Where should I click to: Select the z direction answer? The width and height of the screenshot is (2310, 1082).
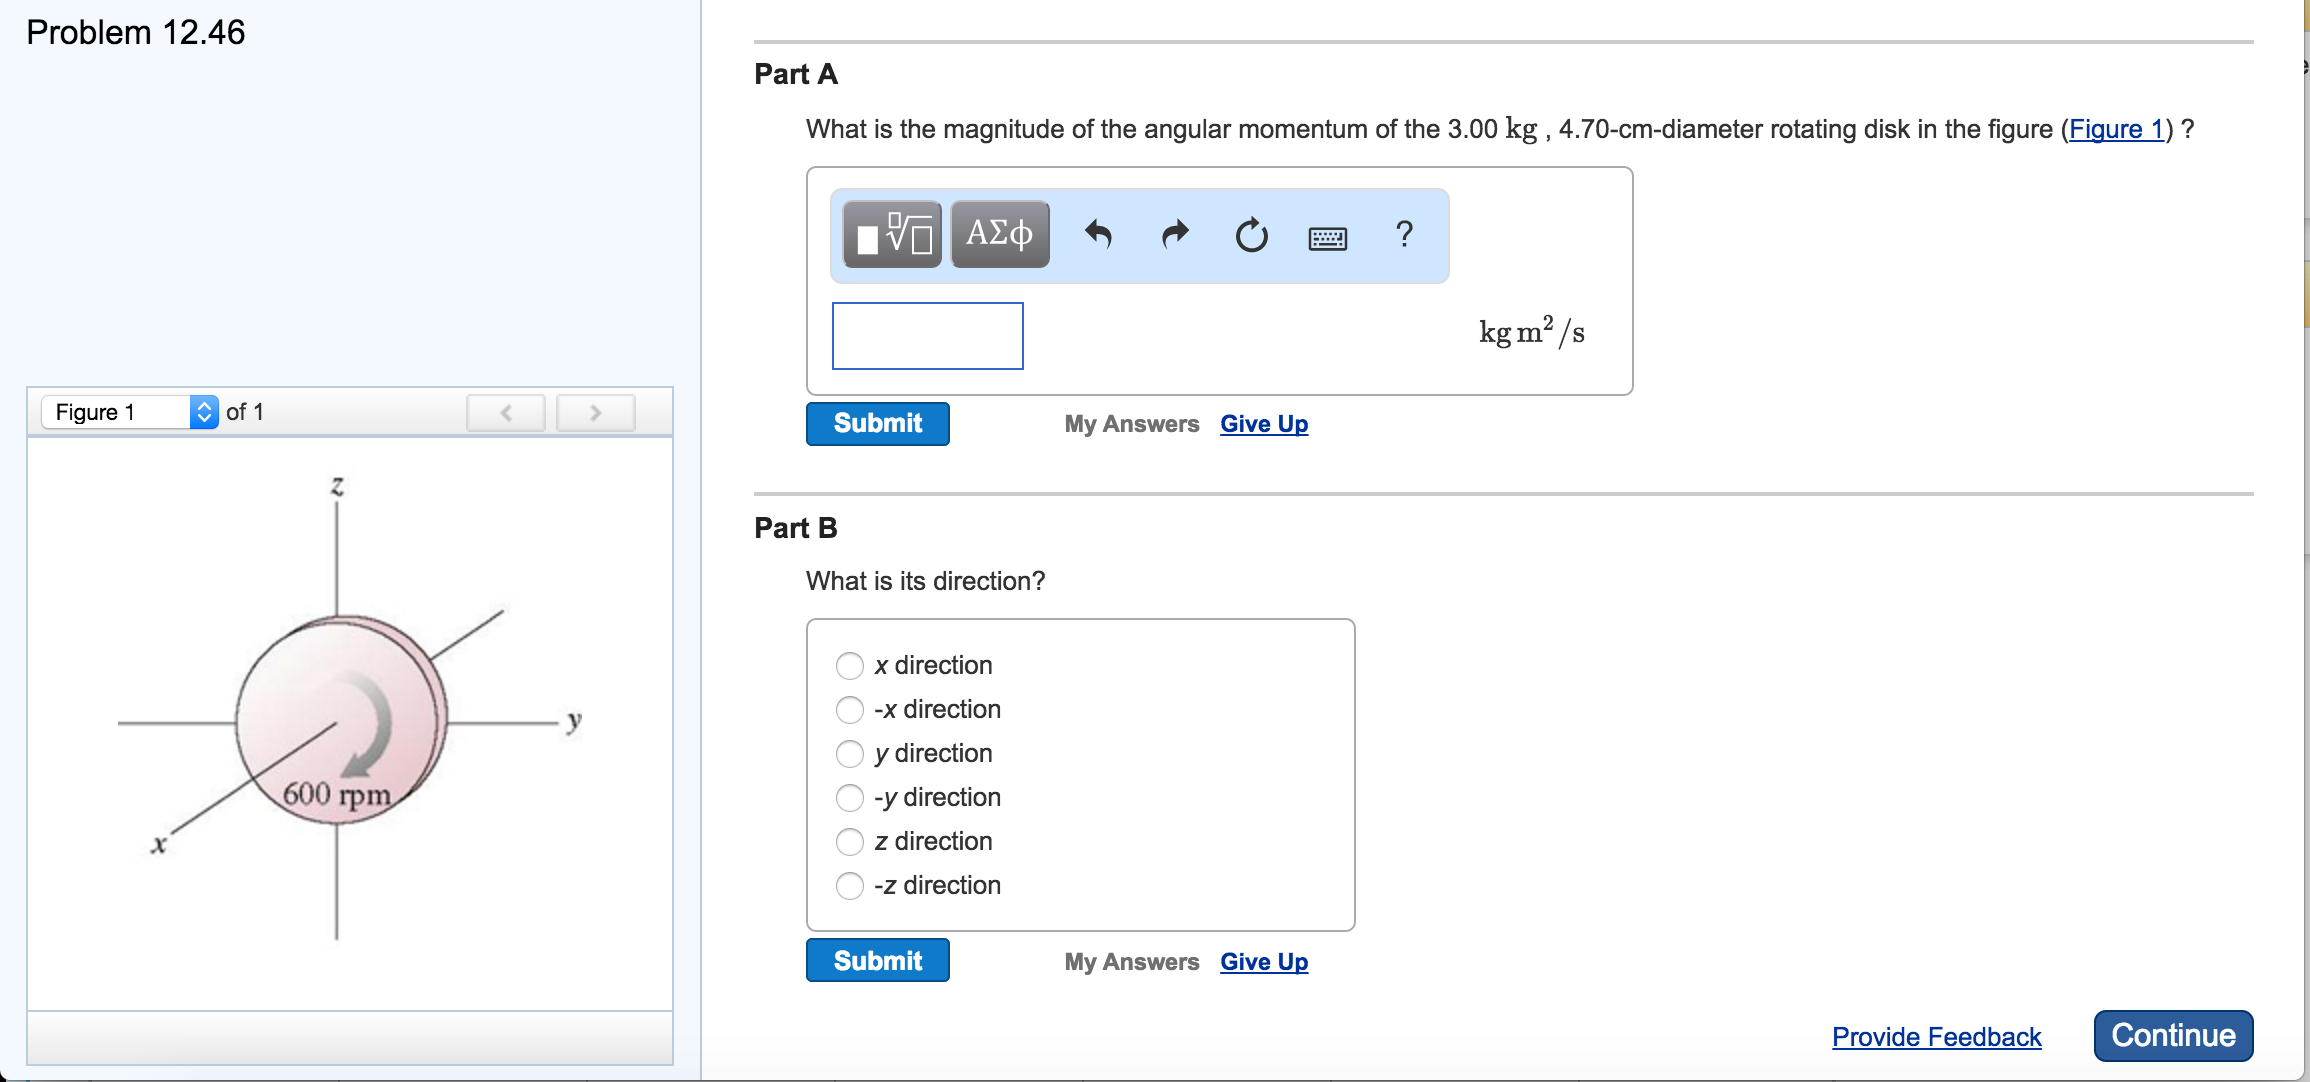849,841
